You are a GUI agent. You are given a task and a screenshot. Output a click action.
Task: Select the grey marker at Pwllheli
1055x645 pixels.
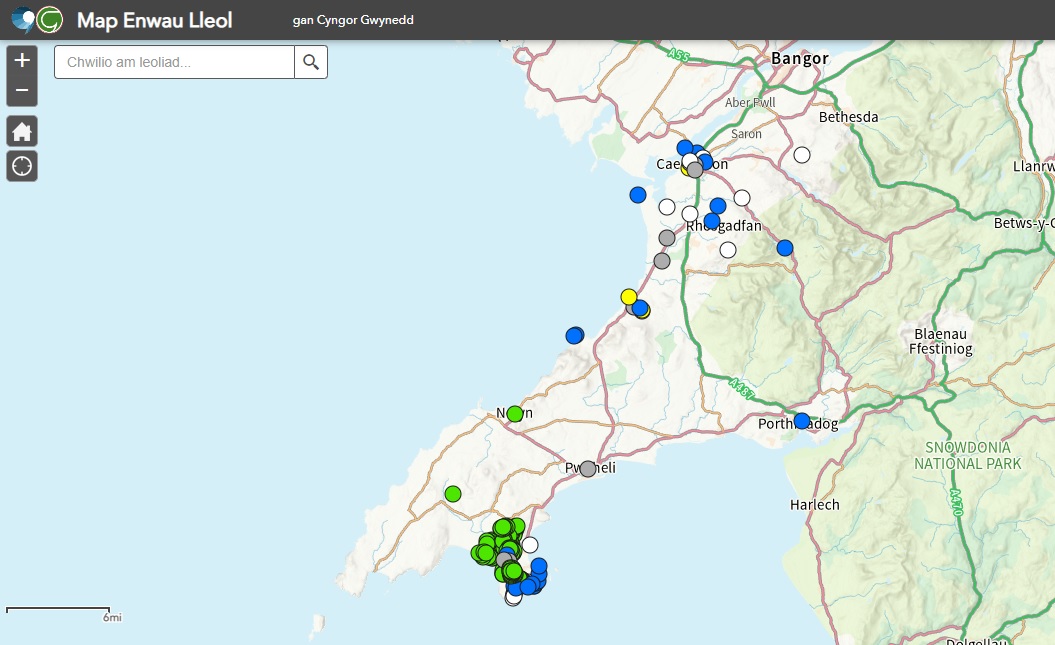point(588,469)
